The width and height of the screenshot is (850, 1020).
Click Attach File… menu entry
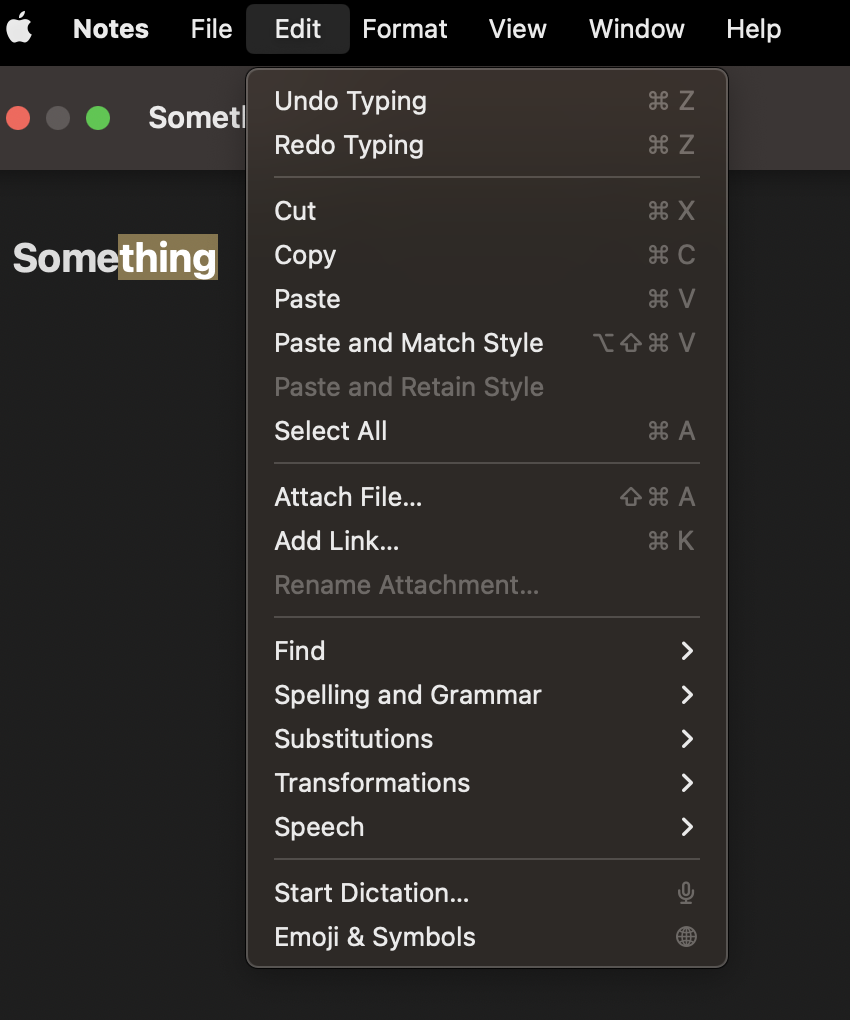coord(348,497)
